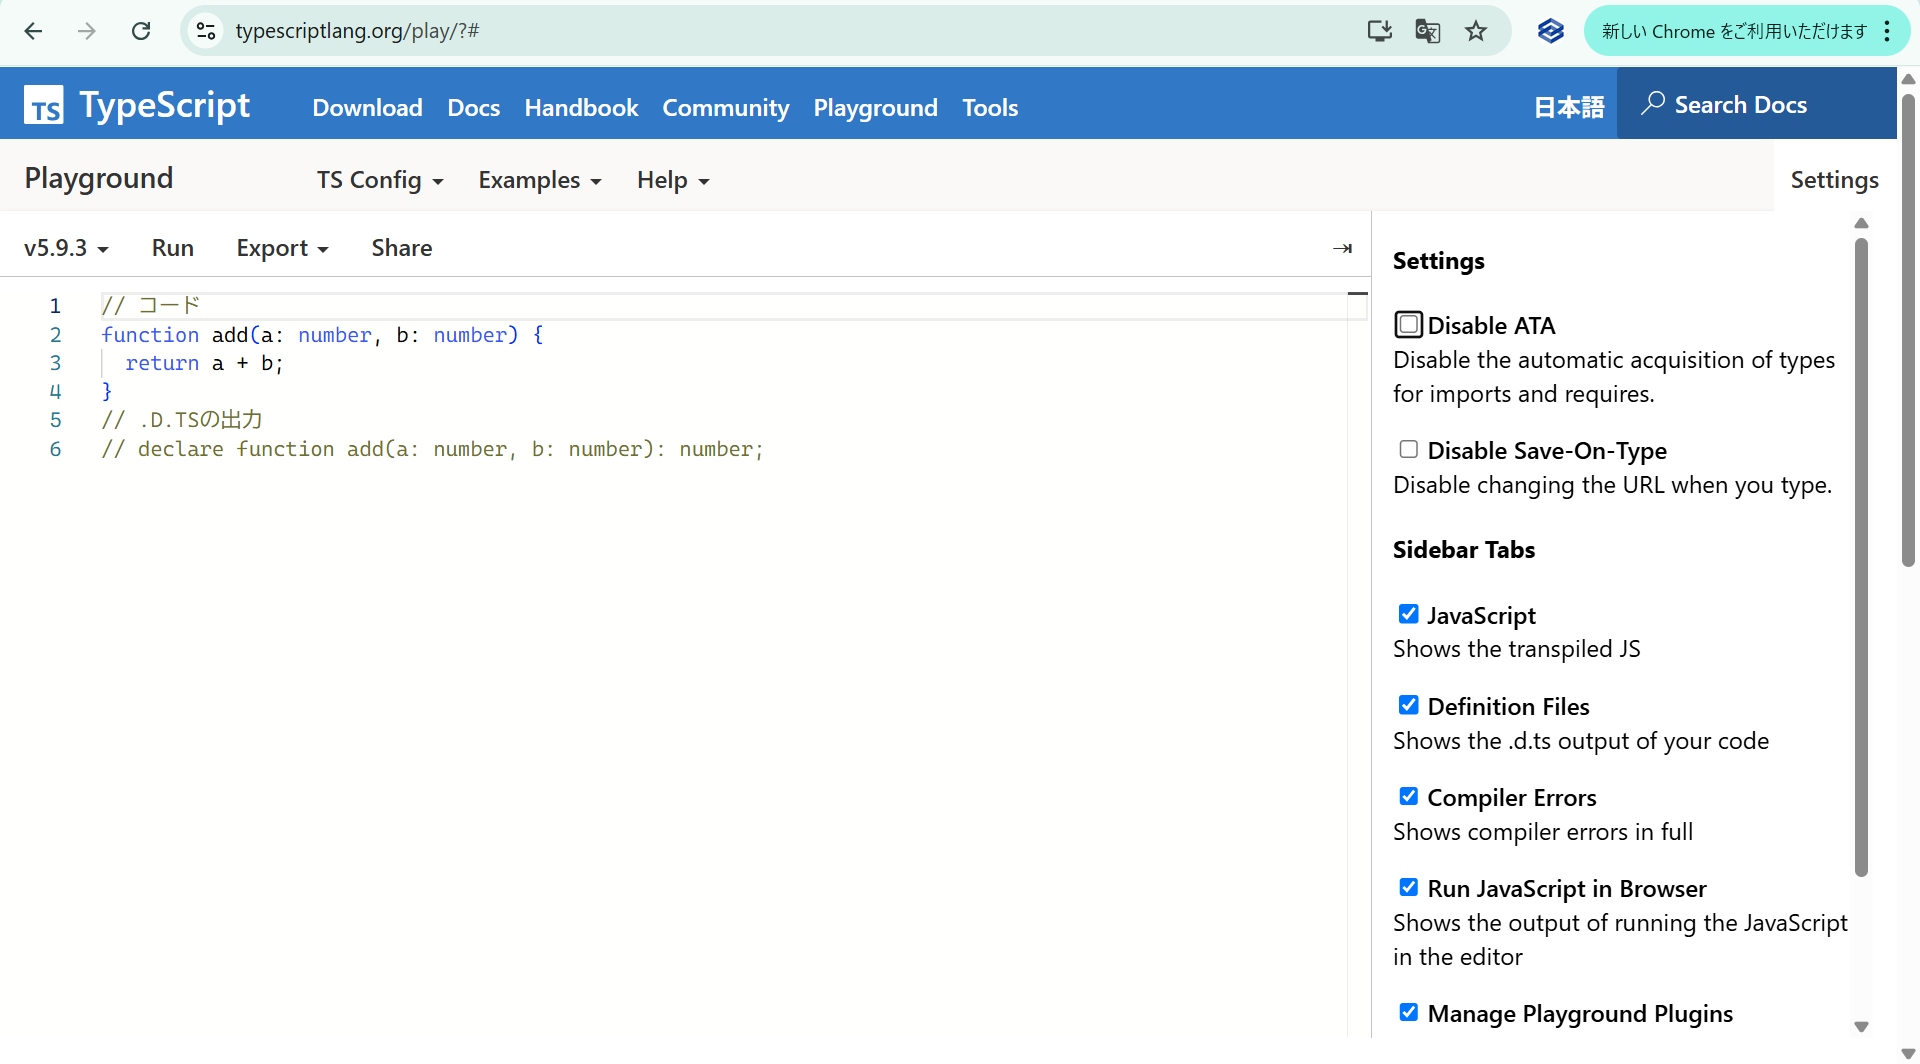Click the install app icon in address bar
This screenshot has width=1920, height=1064.
click(1380, 31)
